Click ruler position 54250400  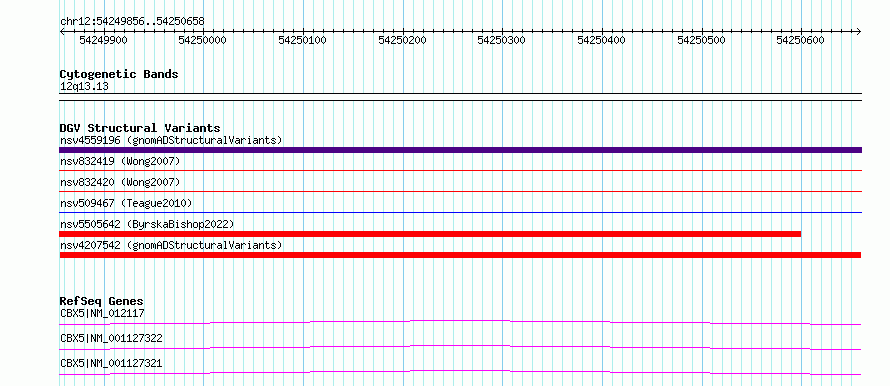pyautogui.click(x=602, y=40)
